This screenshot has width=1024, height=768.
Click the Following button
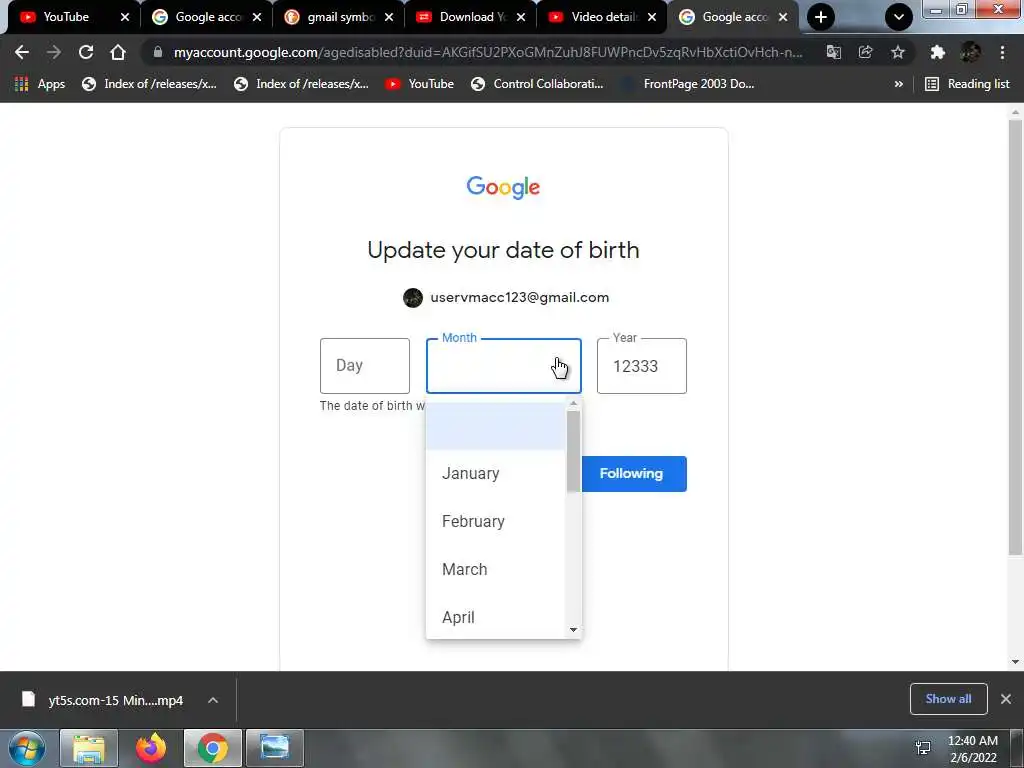633,473
